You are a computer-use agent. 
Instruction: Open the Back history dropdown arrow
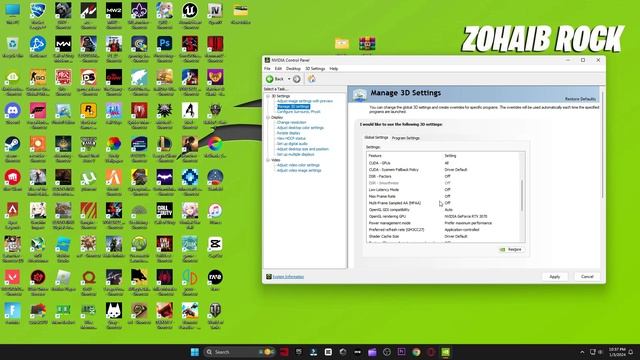[x=289, y=79]
